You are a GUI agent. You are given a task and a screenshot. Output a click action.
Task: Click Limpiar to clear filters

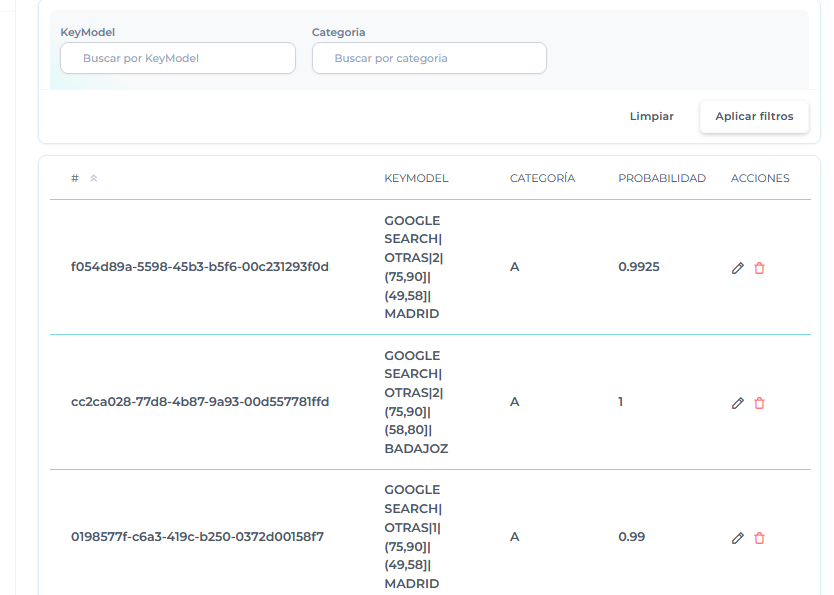(x=651, y=116)
